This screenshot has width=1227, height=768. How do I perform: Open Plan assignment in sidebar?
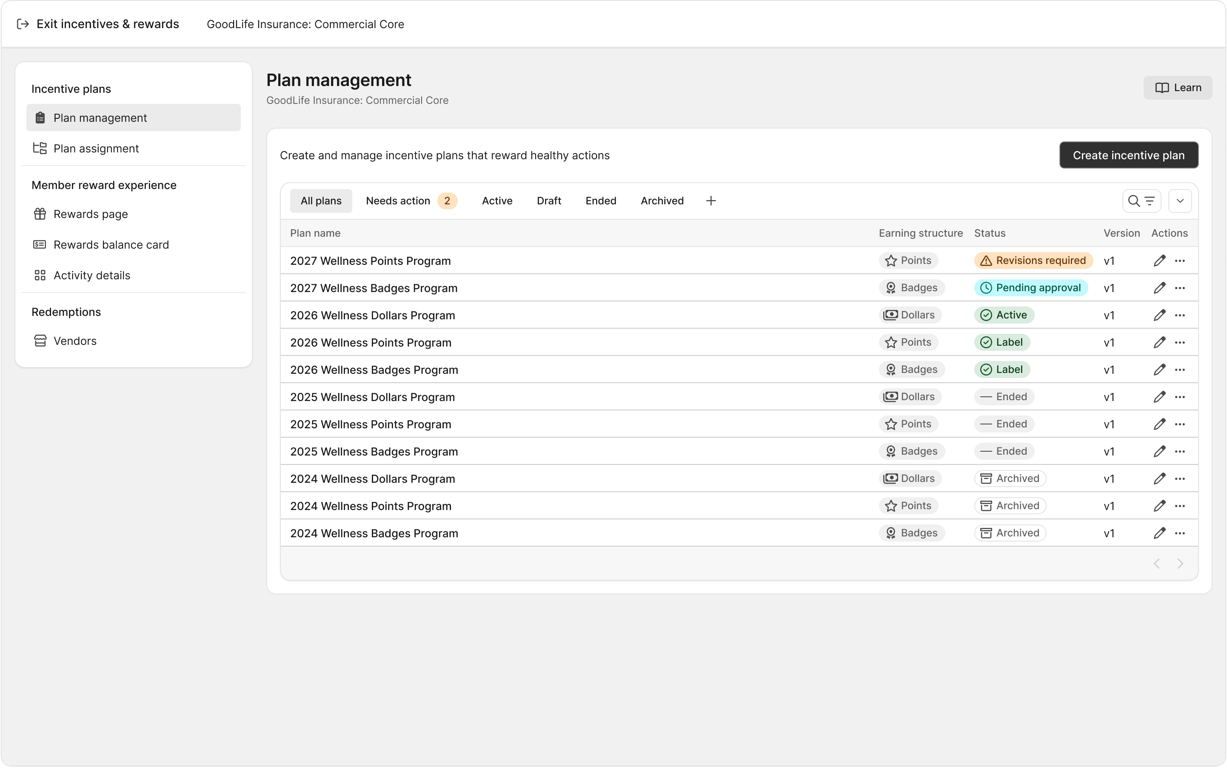tap(134, 148)
